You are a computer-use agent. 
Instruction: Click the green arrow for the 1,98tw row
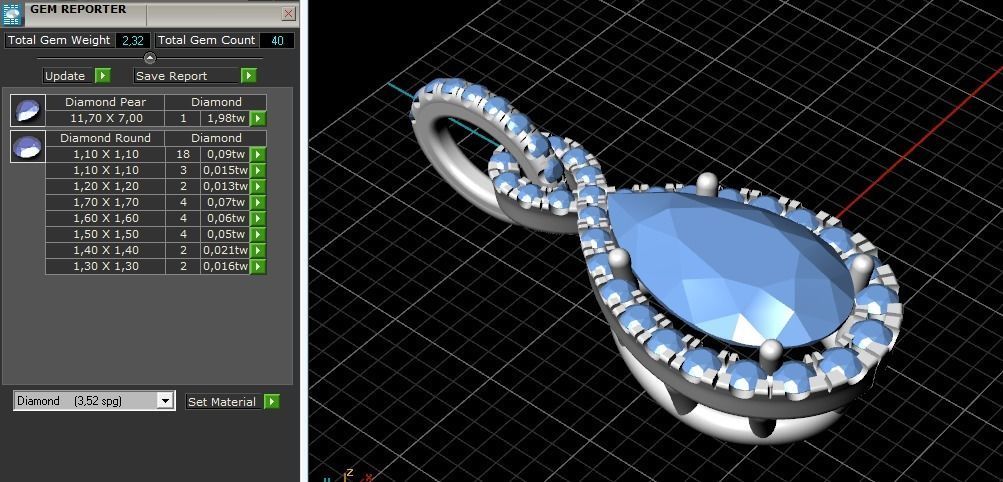coord(258,118)
